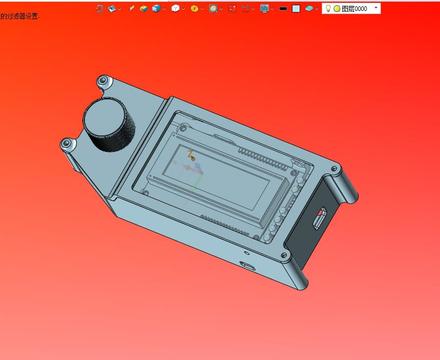This screenshot has height=360, width=440.
Task: Click the first red toolbar icon
Action: point(99,9)
